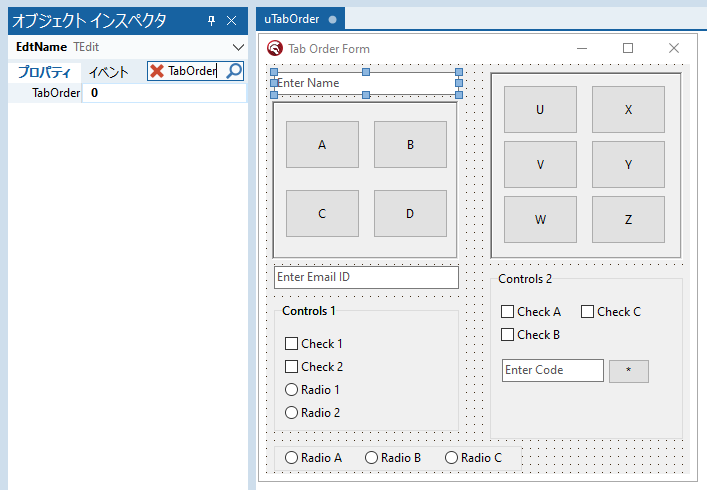Click button A
This screenshot has width=707, height=490.
[322, 145]
